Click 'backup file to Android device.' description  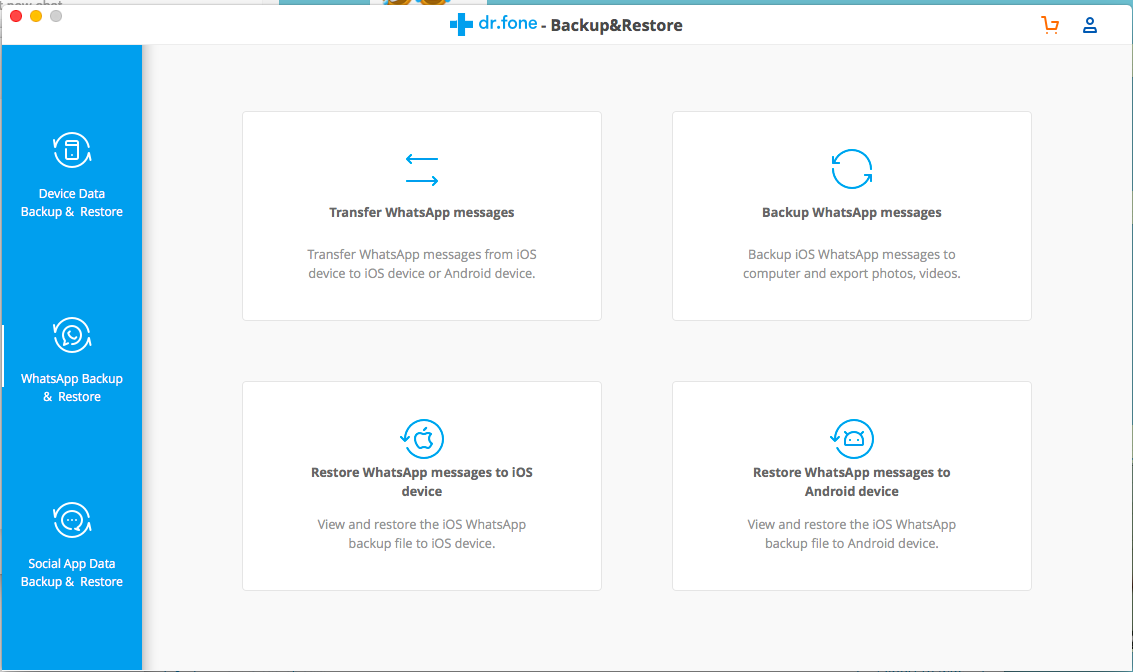[852, 543]
